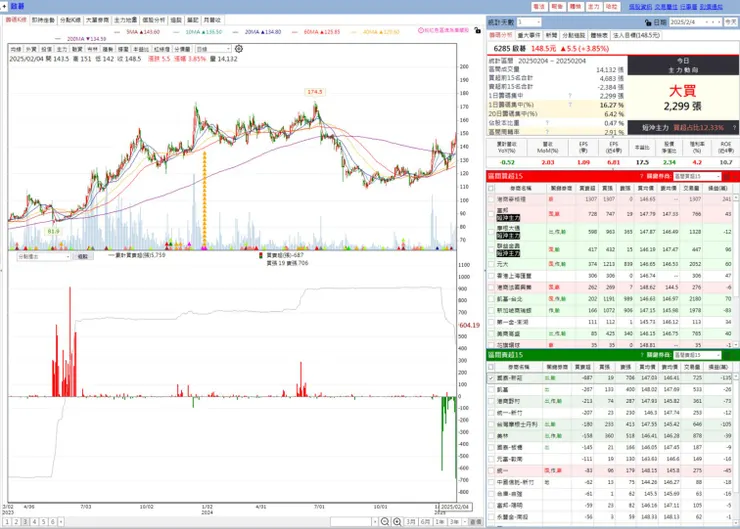Zoom out the chart with the minus magnifier
740x529 pixels.
coord(385,521)
